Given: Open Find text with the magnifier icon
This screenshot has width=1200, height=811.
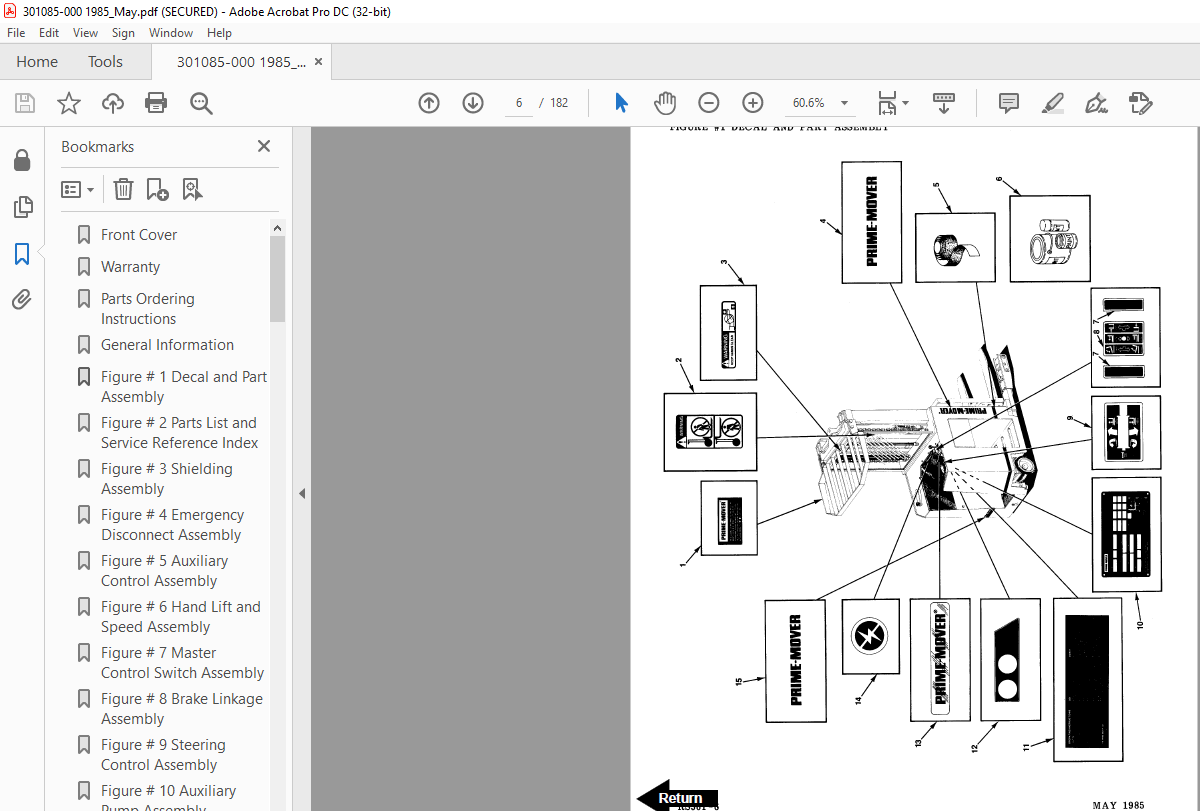Looking at the screenshot, I should 201,103.
